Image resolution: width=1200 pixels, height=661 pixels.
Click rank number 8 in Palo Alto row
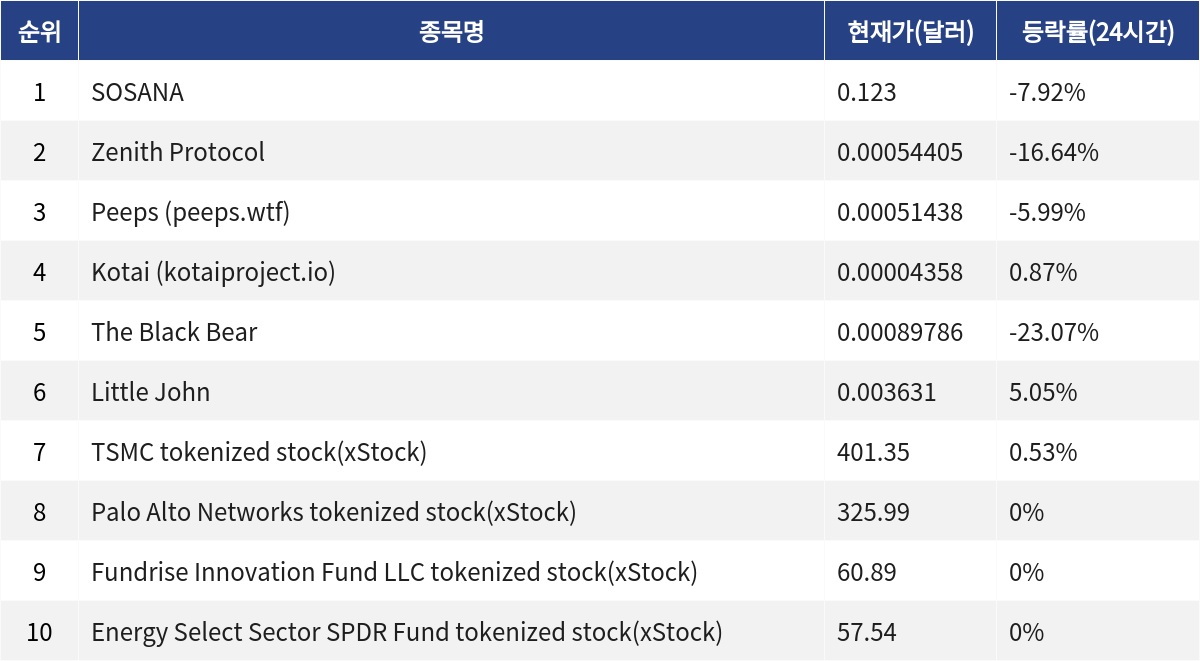click(x=39, y=513)
